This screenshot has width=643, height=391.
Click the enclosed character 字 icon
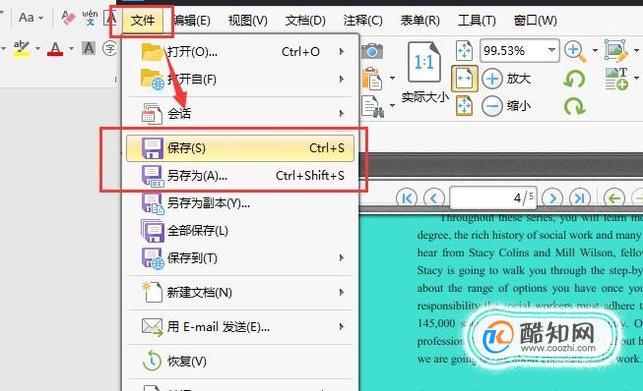tap(109, 49)
